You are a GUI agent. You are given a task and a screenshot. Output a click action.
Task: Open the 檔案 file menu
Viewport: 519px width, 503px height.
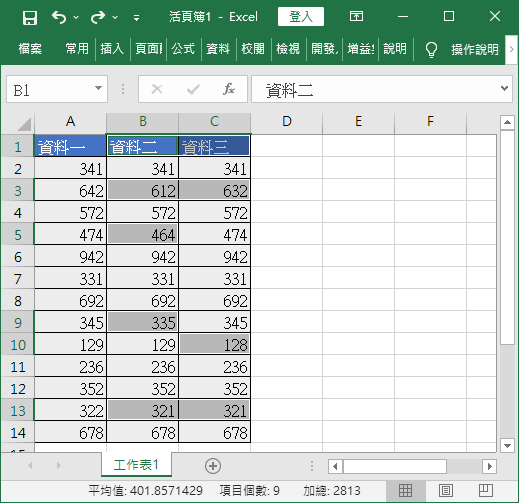coord(30,49)
